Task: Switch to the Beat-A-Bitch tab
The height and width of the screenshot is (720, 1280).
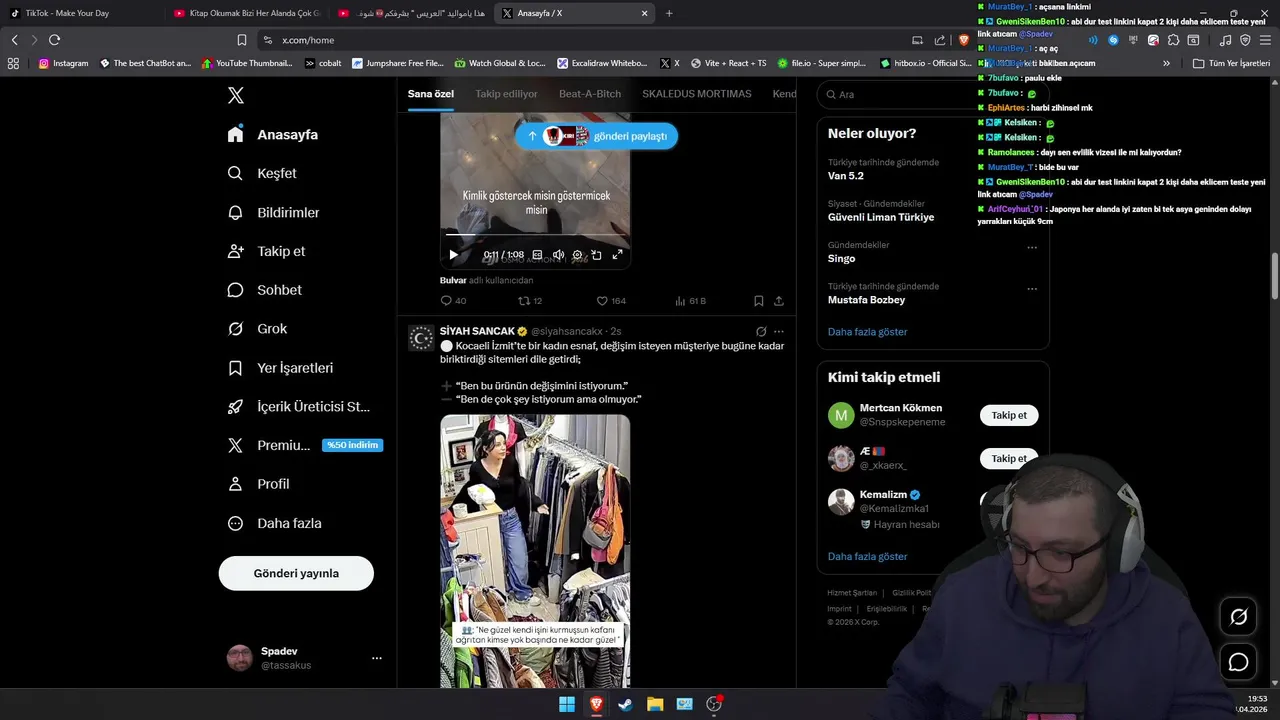Action: [x=590, y=94]
